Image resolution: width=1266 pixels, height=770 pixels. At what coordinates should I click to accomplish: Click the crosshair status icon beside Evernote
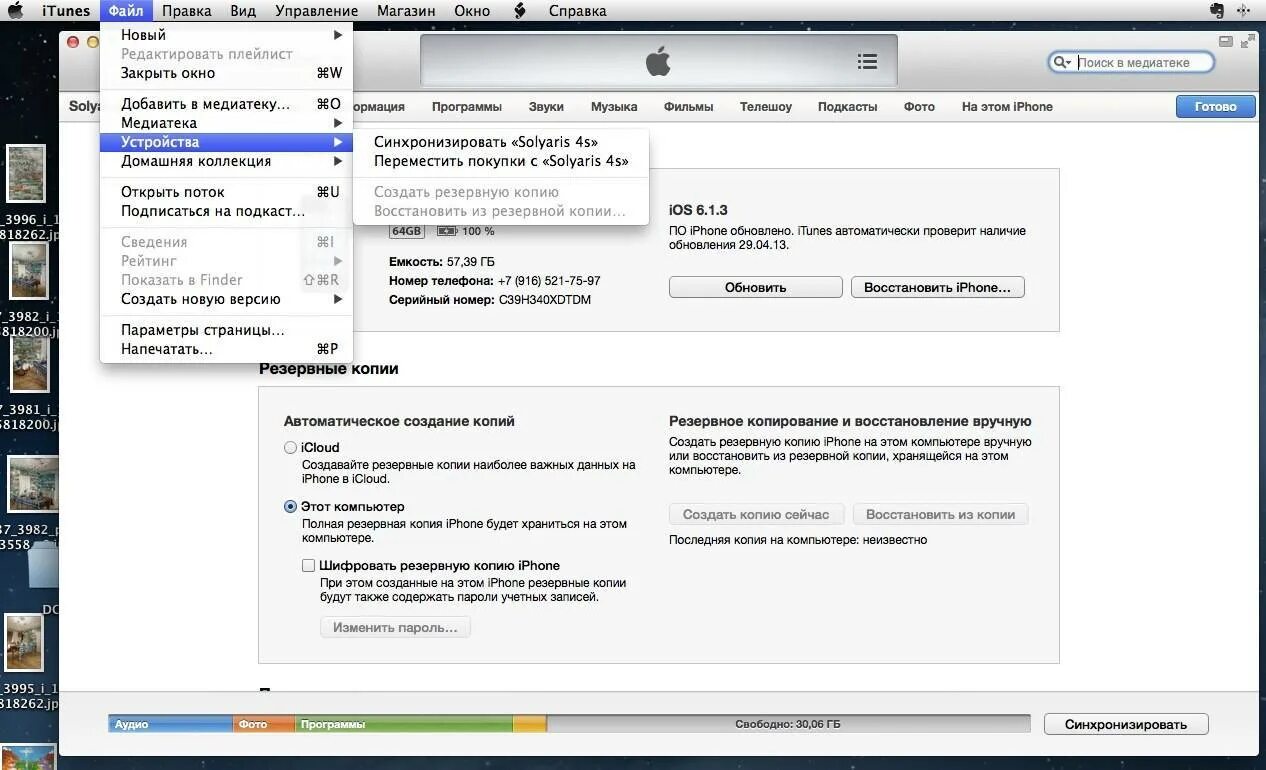coord(1244,11)
